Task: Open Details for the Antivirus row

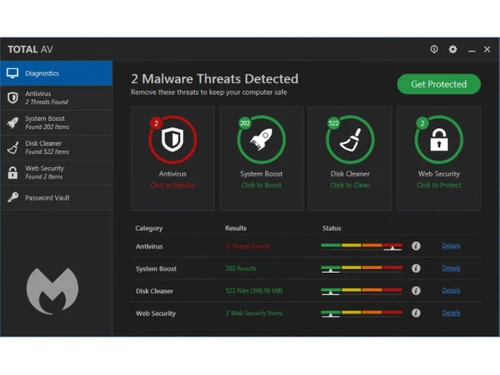Action: pos(451,246)
